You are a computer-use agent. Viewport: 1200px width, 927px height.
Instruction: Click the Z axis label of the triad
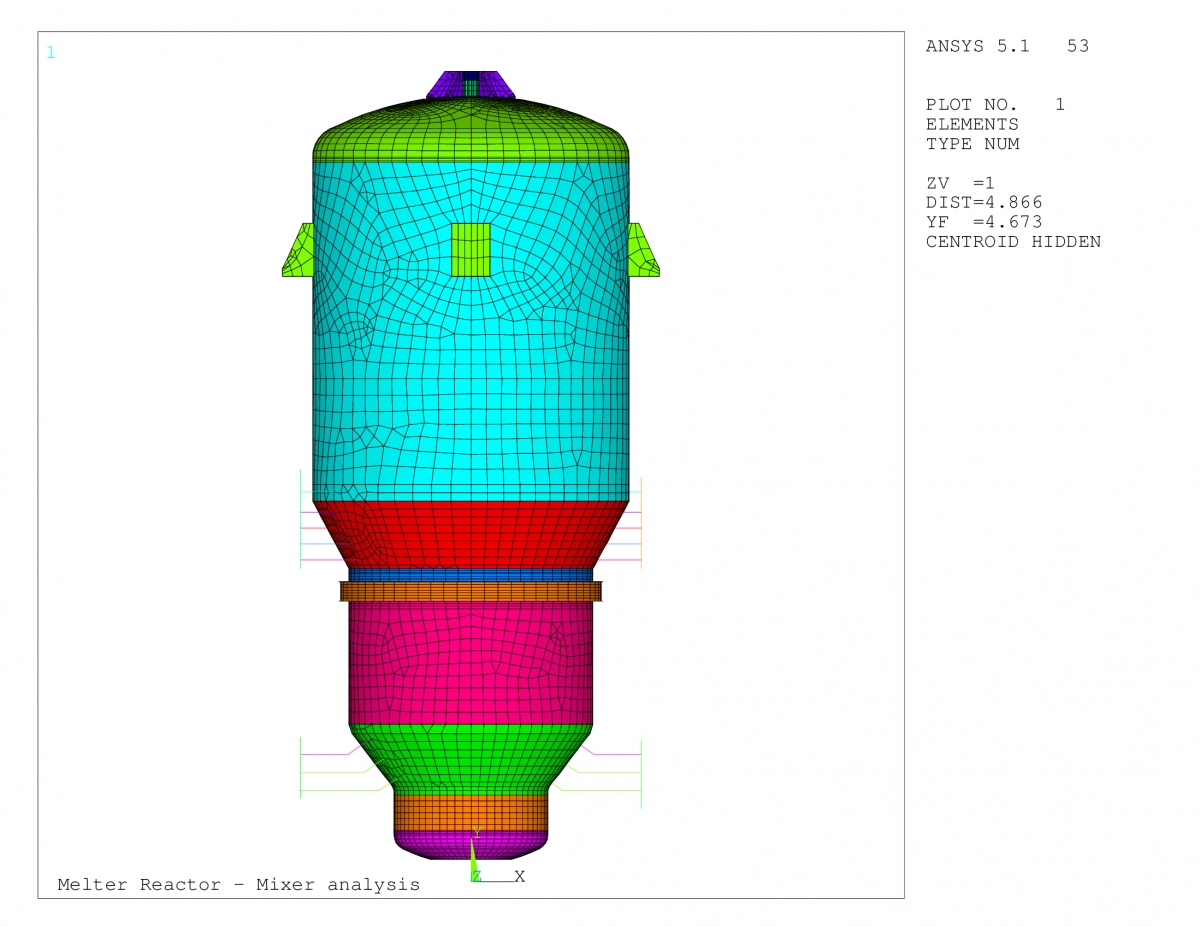[477, 876]
